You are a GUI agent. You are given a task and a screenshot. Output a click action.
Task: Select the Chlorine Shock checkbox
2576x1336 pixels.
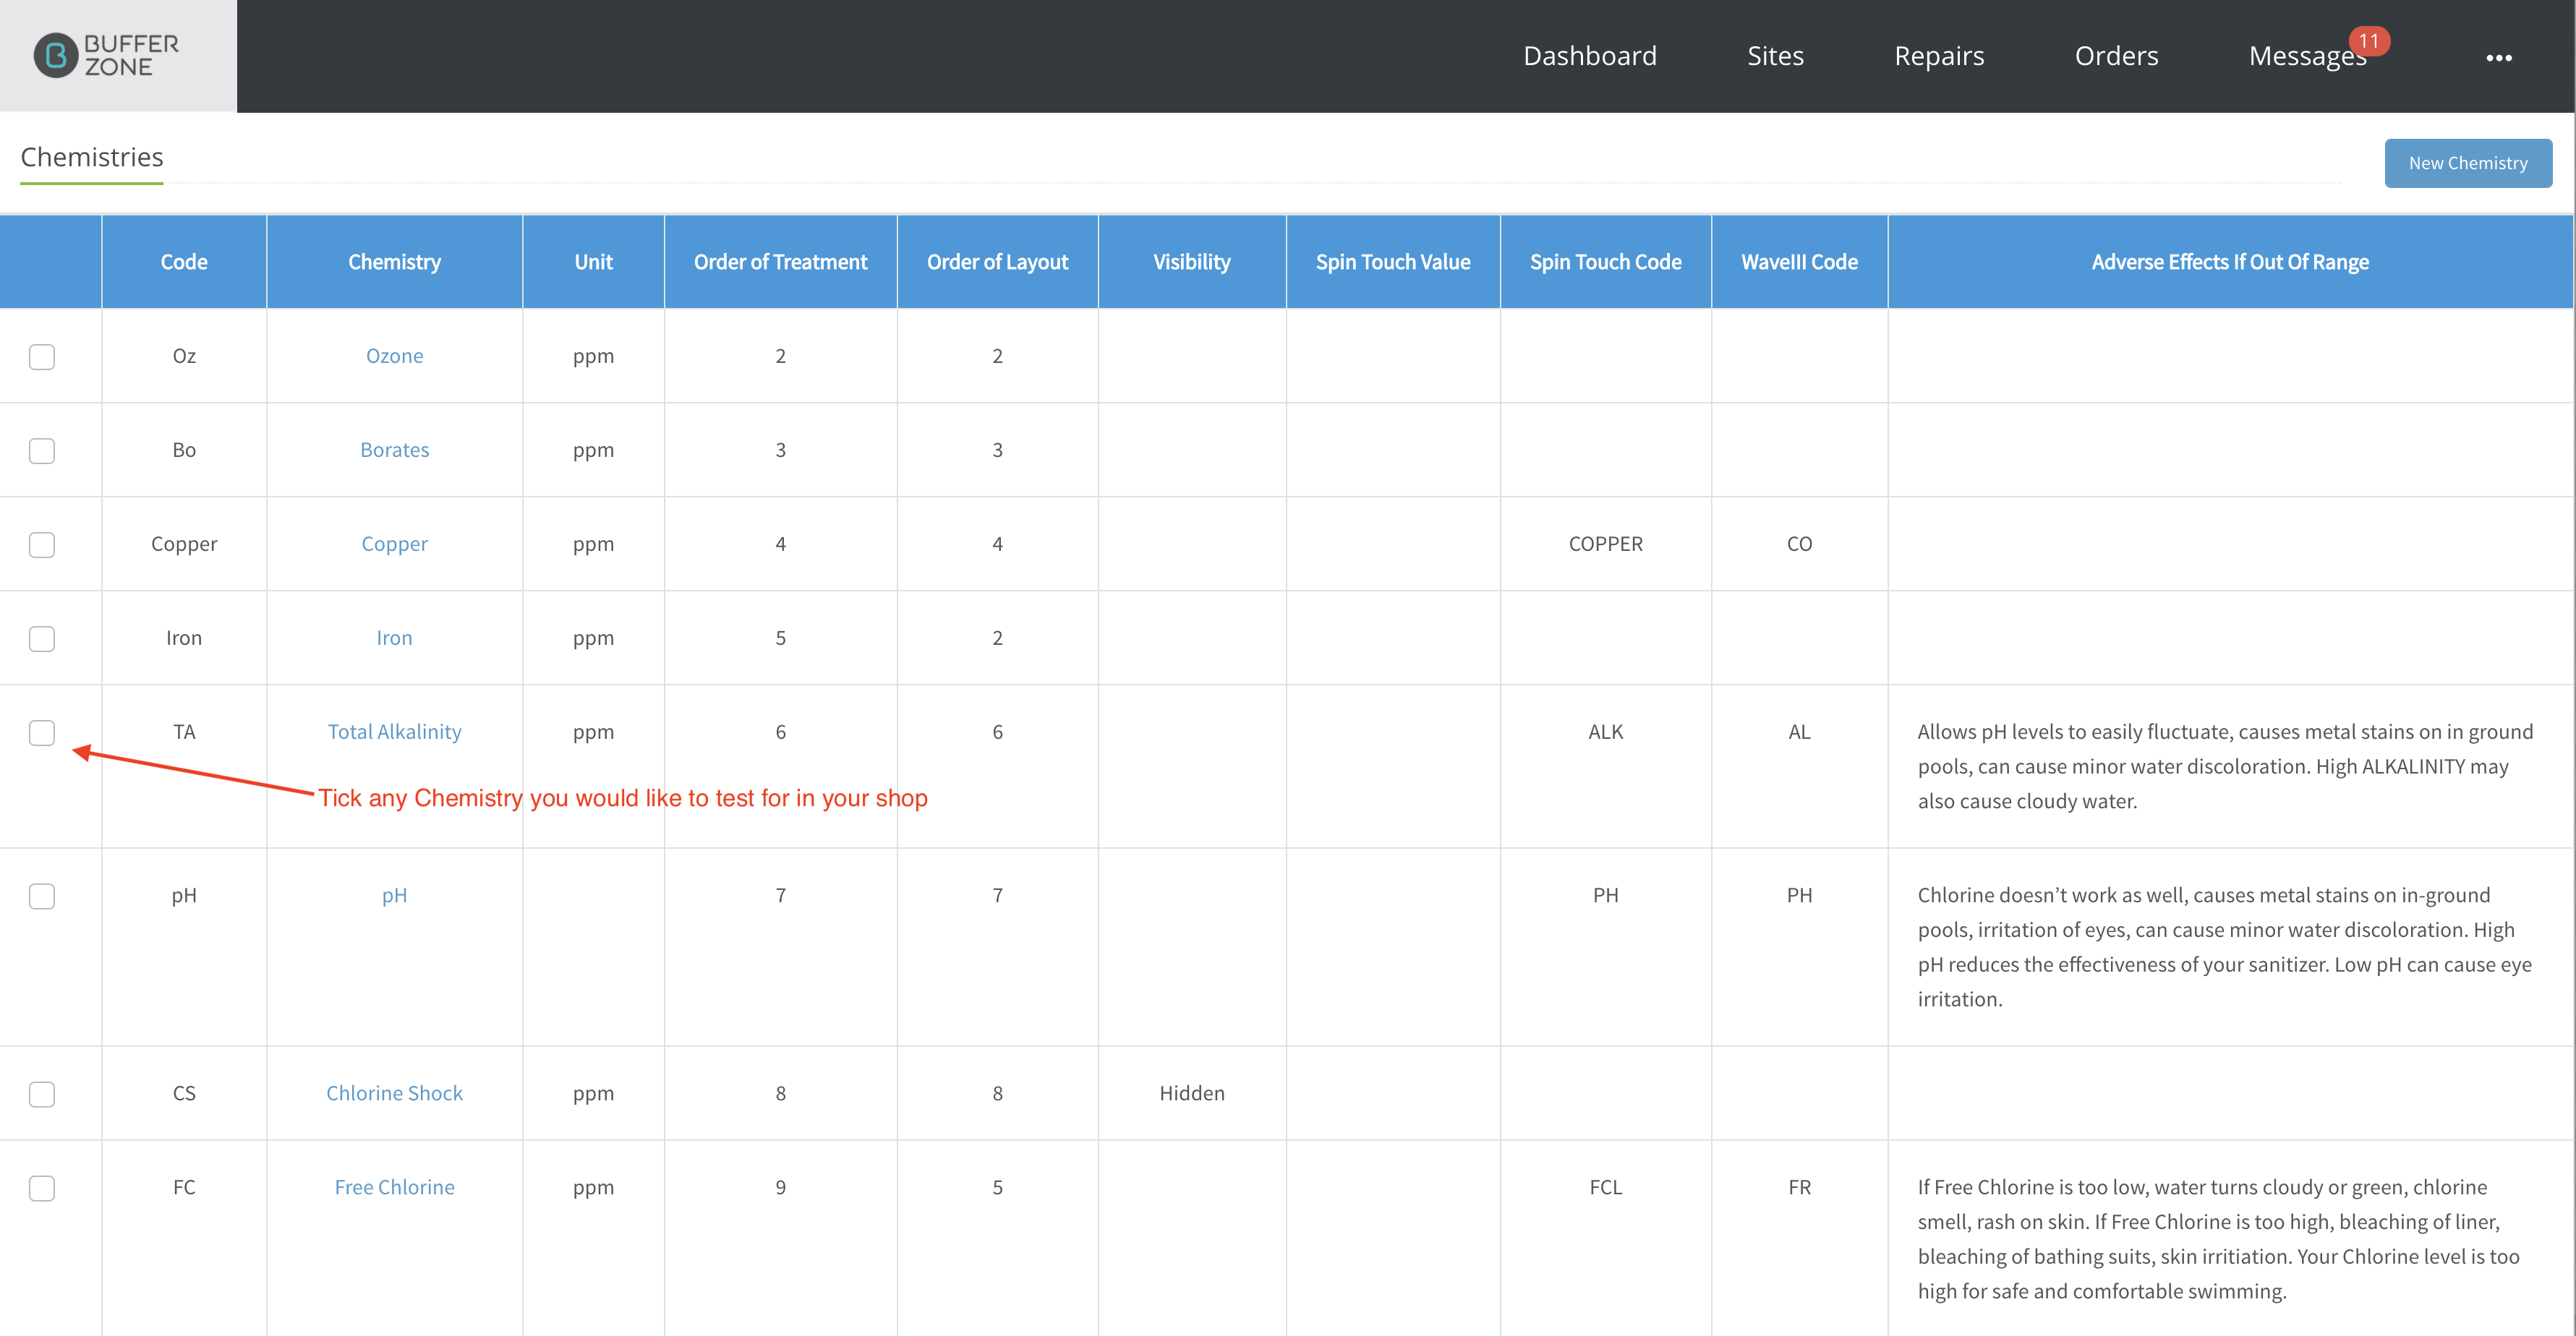42,1094
